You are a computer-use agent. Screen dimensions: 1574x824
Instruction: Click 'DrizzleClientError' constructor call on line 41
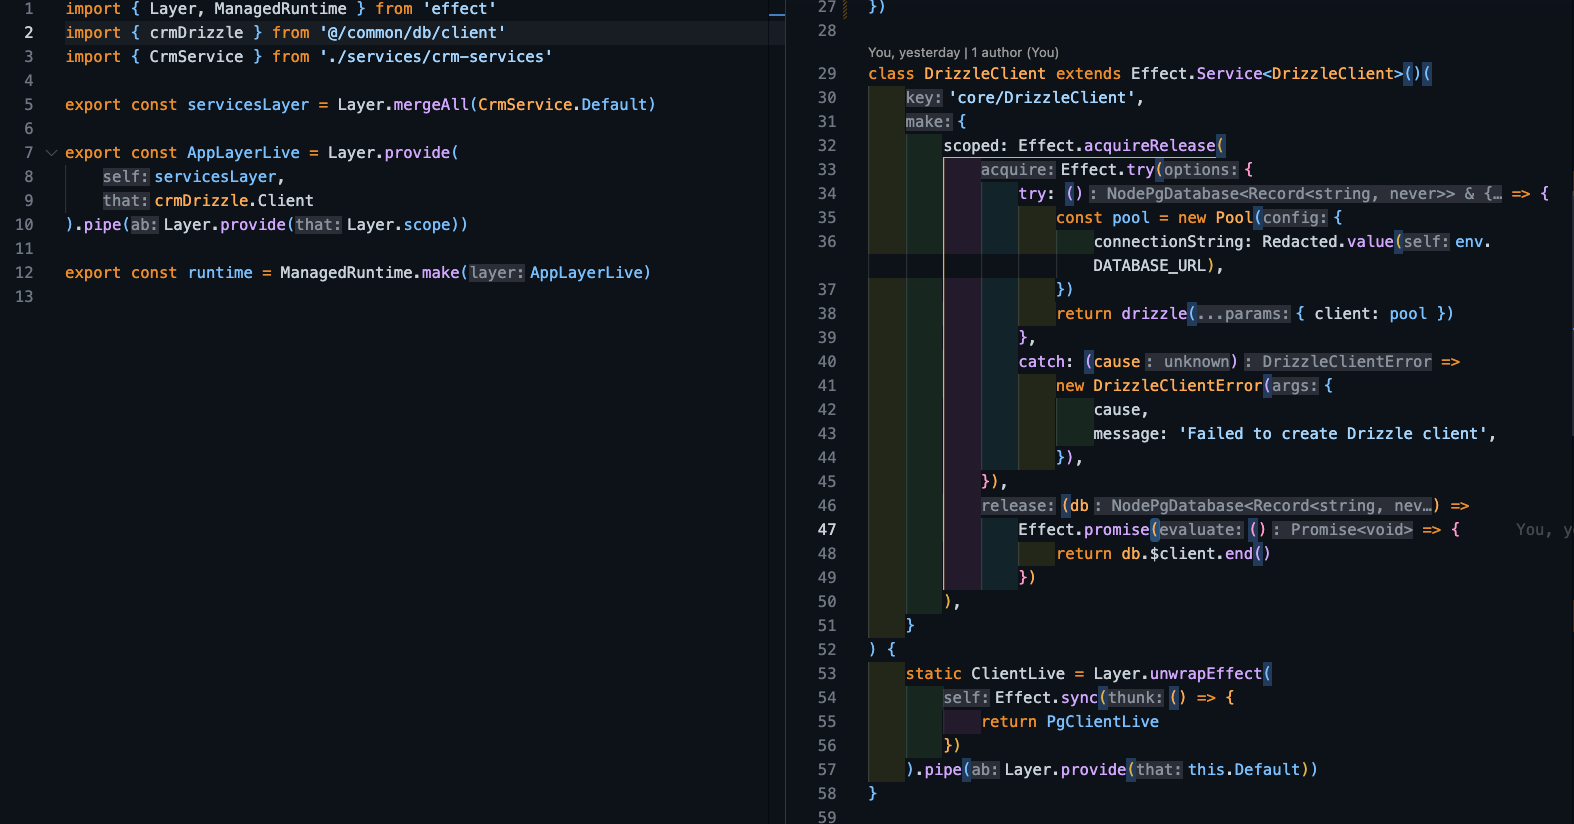[x=1176, y=386]
